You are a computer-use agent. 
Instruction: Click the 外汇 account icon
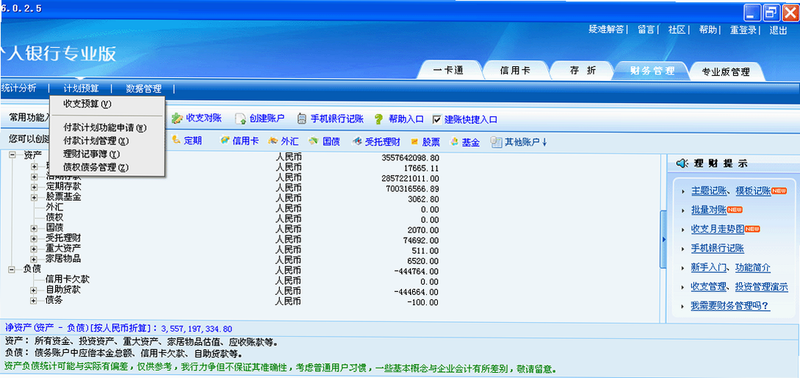[273, 141]
